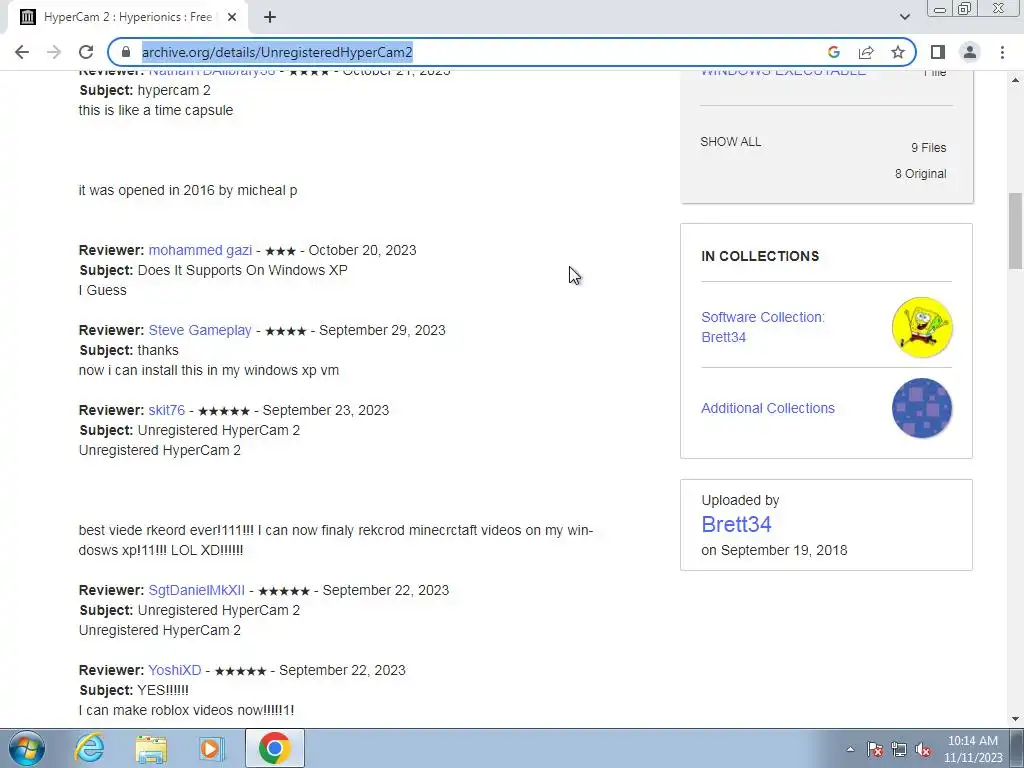Expand the tab search dropdown arrow
1024x768 pixels.
click(904, 17)
